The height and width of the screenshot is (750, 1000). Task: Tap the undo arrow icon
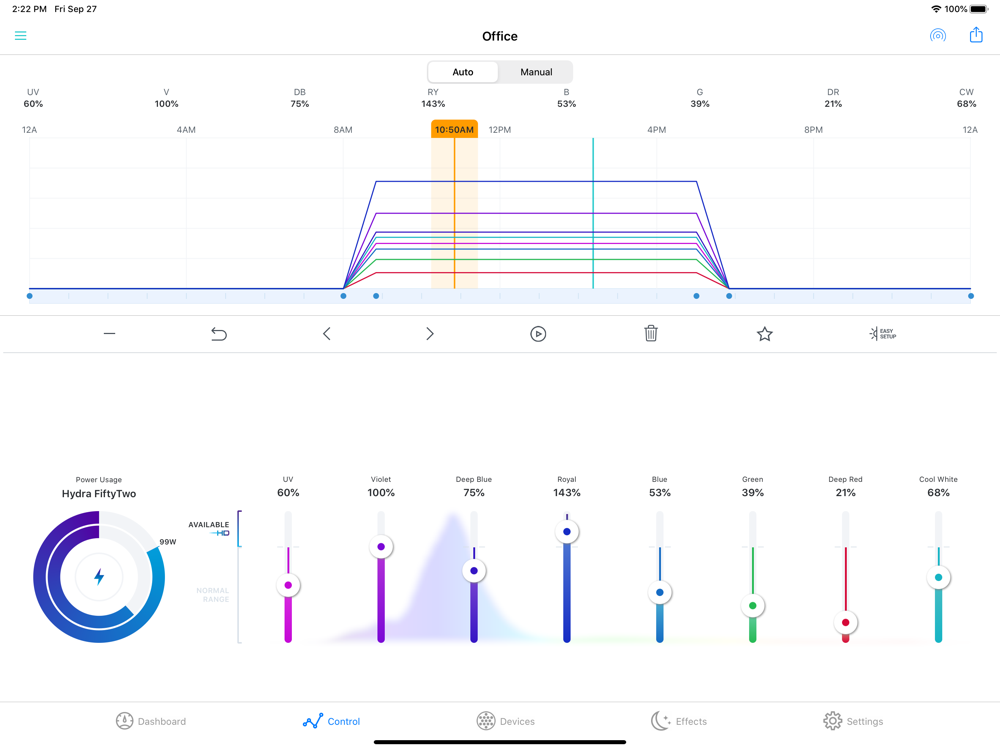point(219,334)
